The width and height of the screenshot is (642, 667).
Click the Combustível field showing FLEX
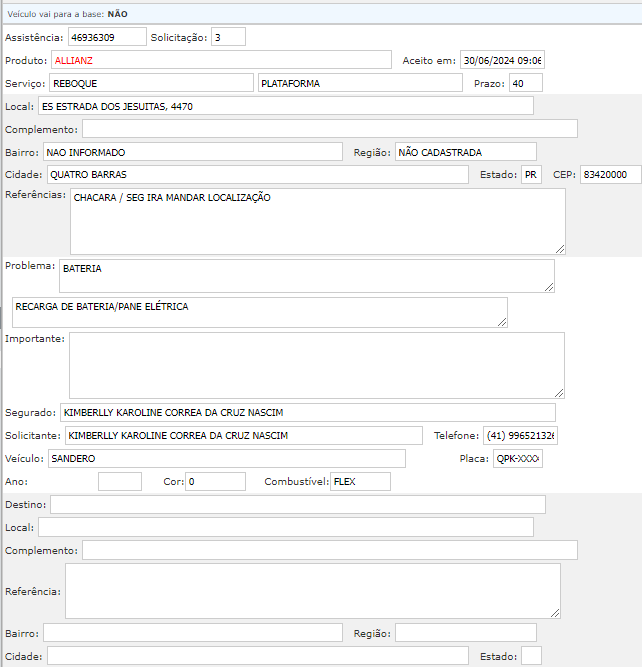pos(360,482)
